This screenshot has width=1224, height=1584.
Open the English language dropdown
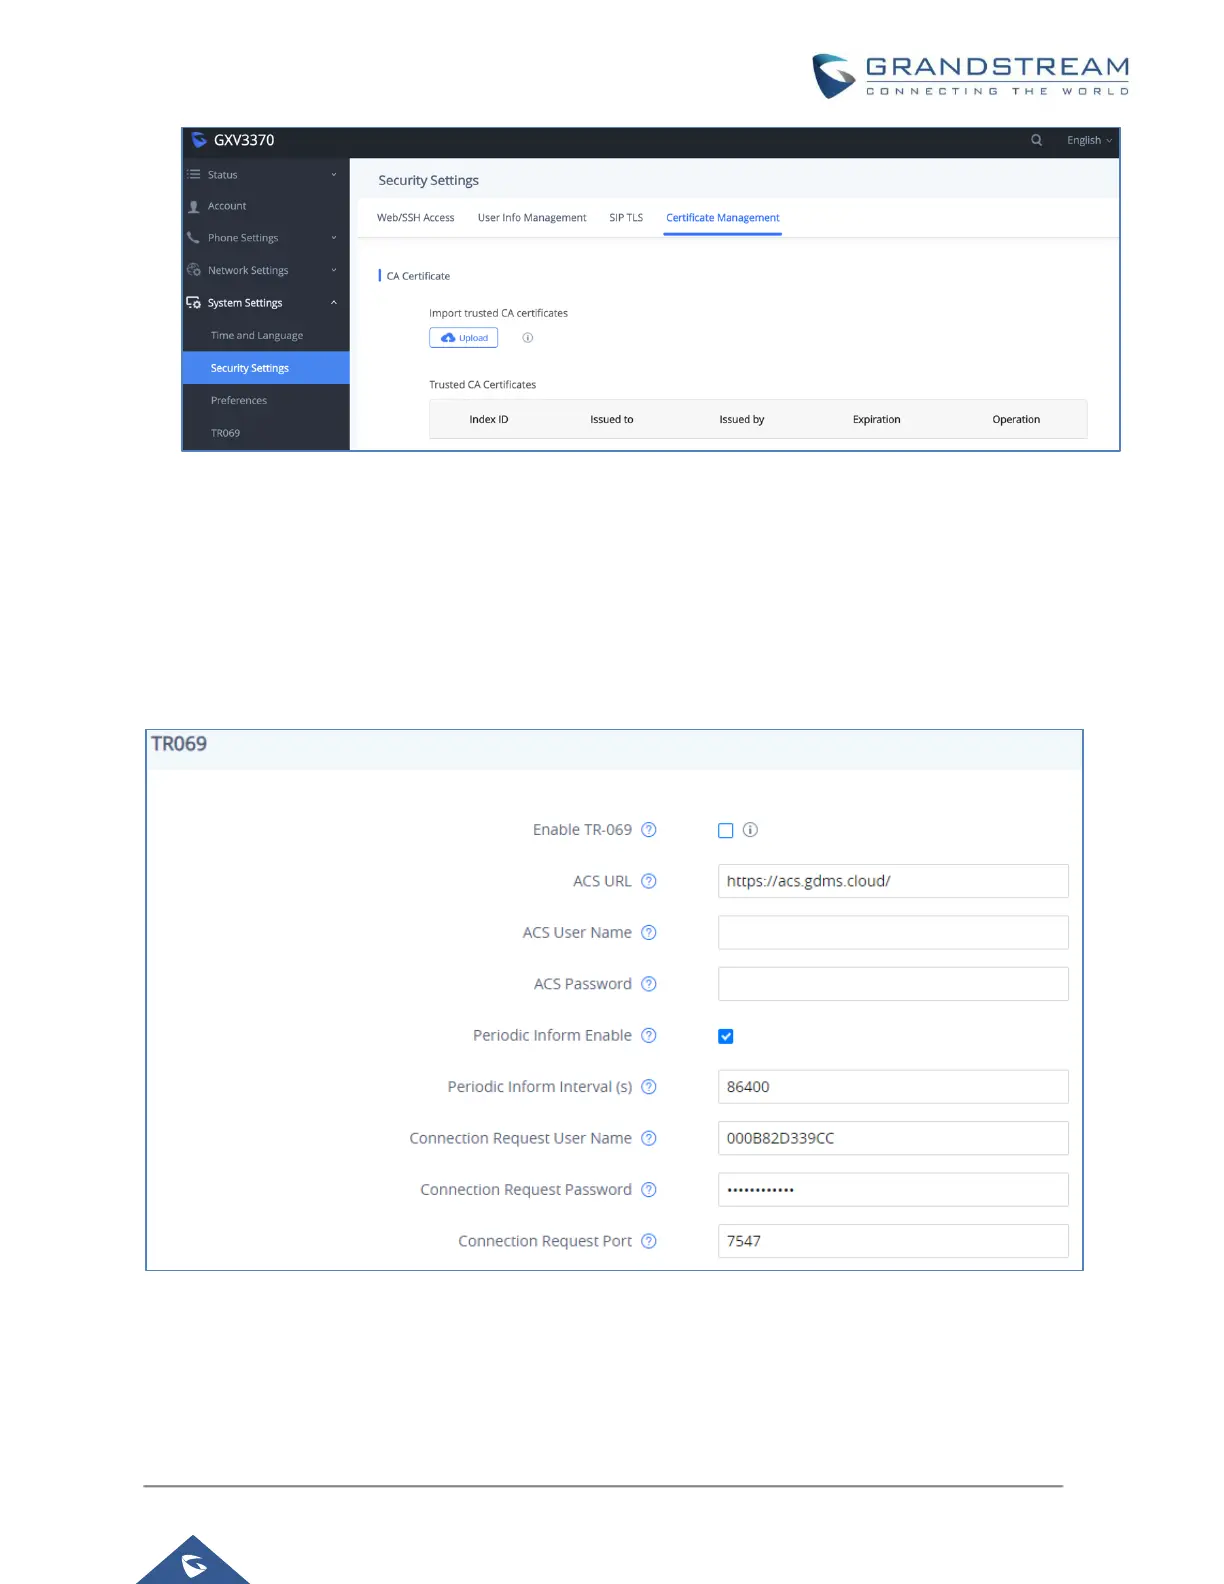[1089, 140]
